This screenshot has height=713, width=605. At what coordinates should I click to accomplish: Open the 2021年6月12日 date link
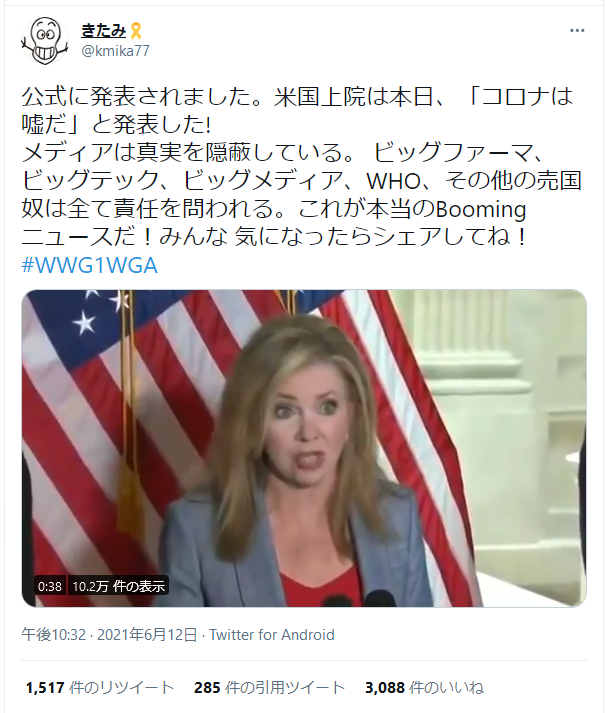[x=147, y=634]
